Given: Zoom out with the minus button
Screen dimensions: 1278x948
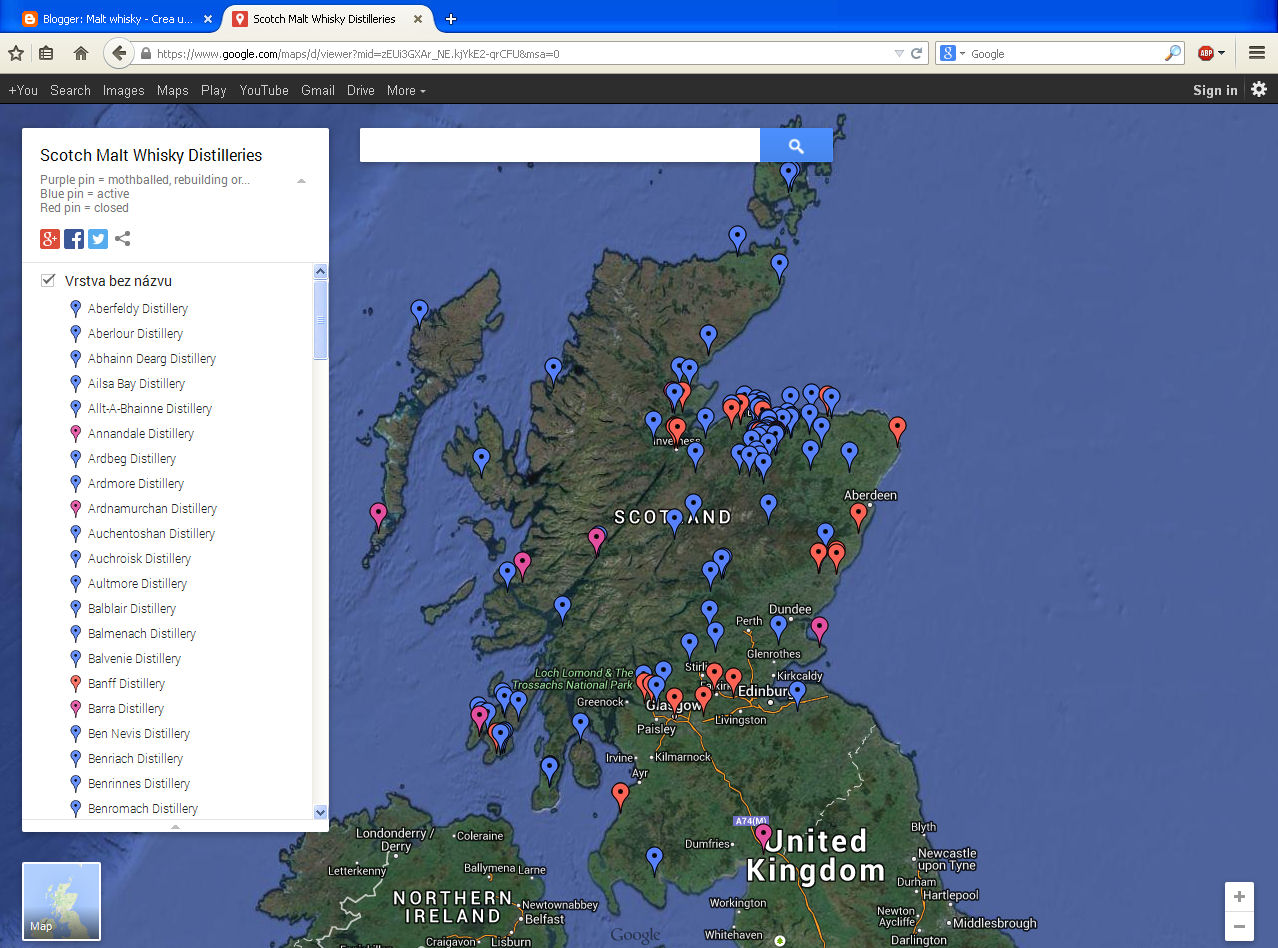Looking at the screenshot, I should click(x=1239, y=926).
